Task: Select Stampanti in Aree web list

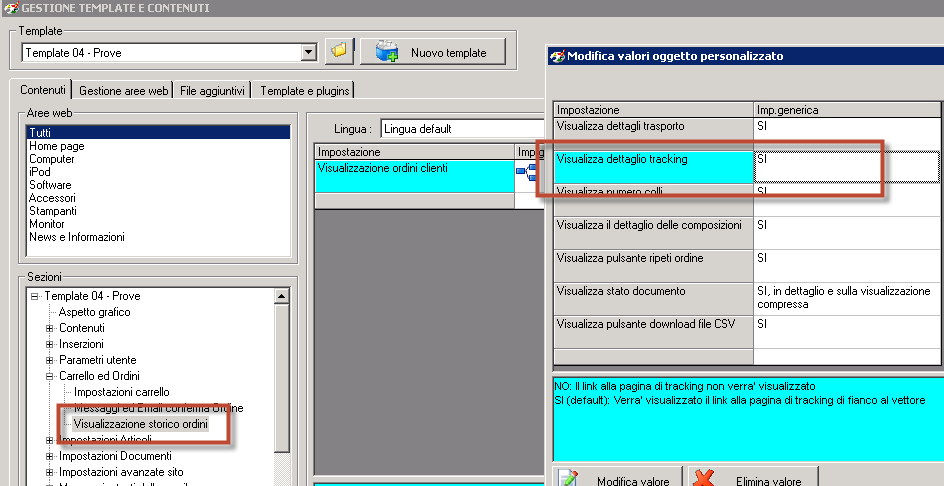Action: click(53, 211)
